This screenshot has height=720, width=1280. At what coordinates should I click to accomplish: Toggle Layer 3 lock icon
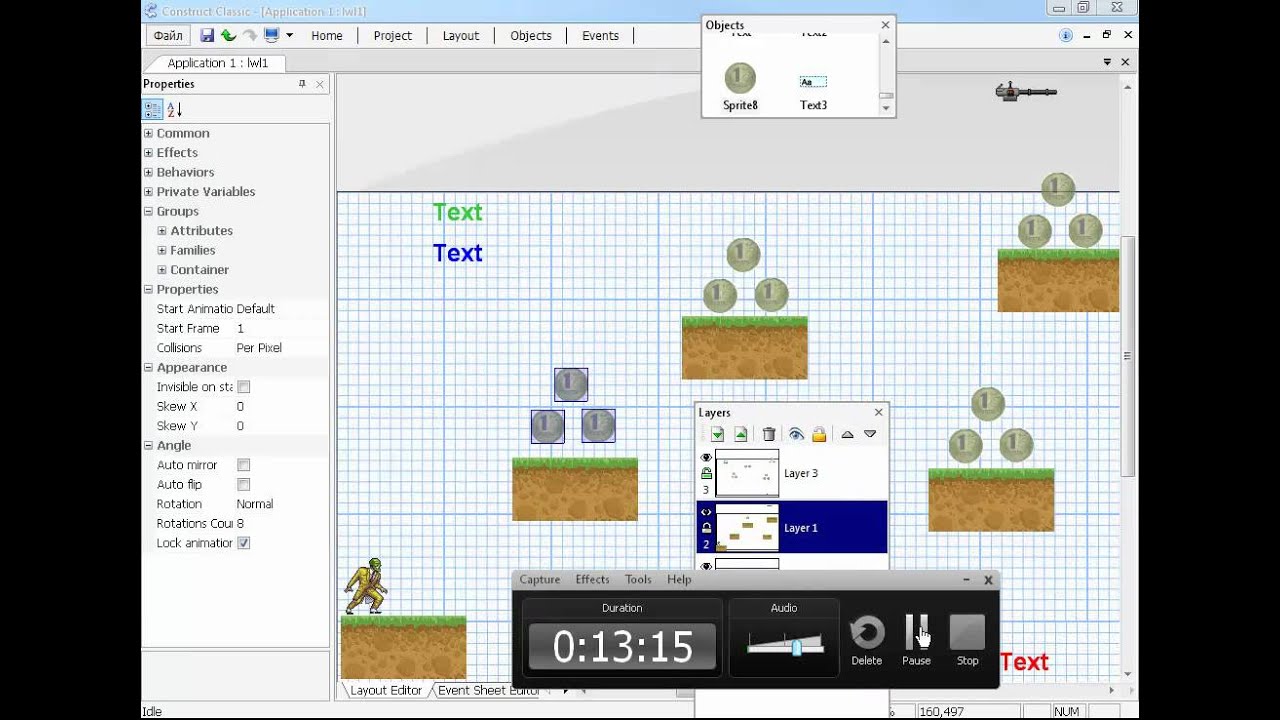[706, 473]
